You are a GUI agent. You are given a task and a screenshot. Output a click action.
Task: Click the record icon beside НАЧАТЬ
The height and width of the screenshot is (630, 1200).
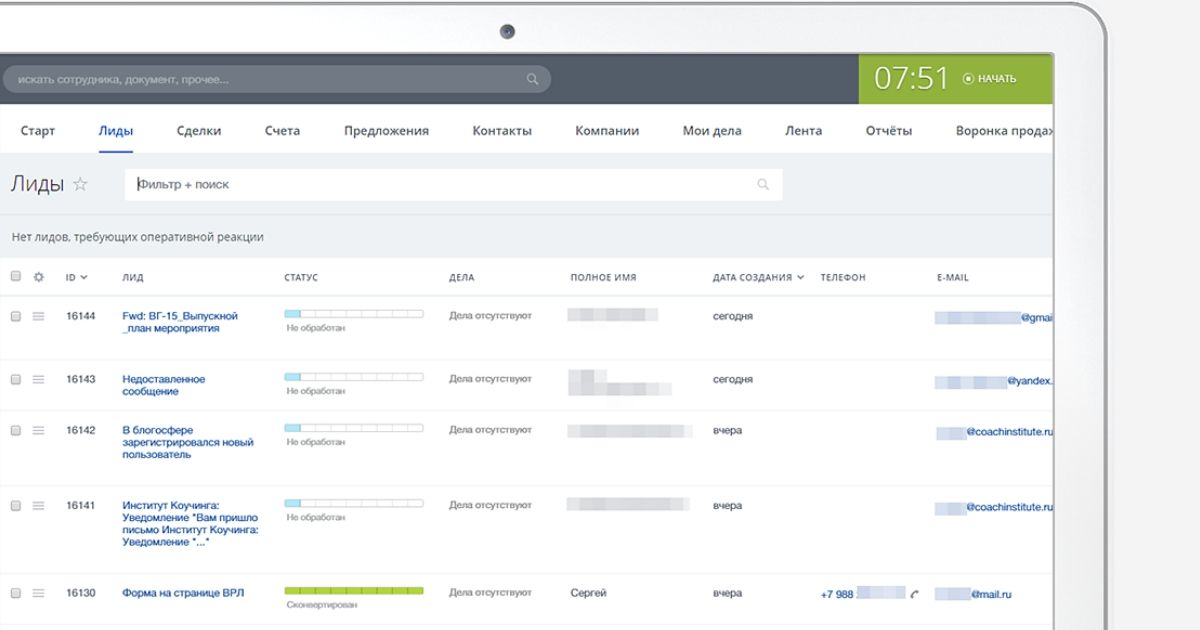pyautogui.click(x=967, y=79)
